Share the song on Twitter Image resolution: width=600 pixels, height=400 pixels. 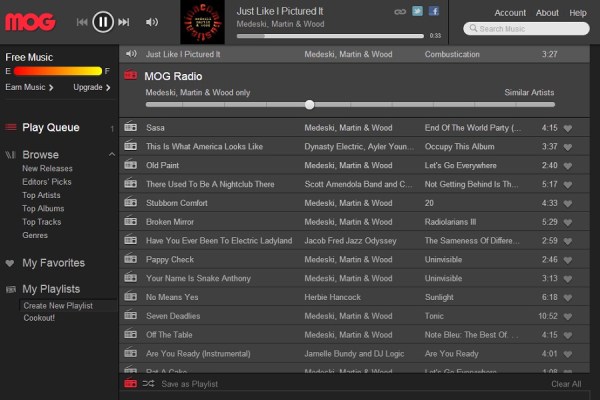tap(417, 11)
